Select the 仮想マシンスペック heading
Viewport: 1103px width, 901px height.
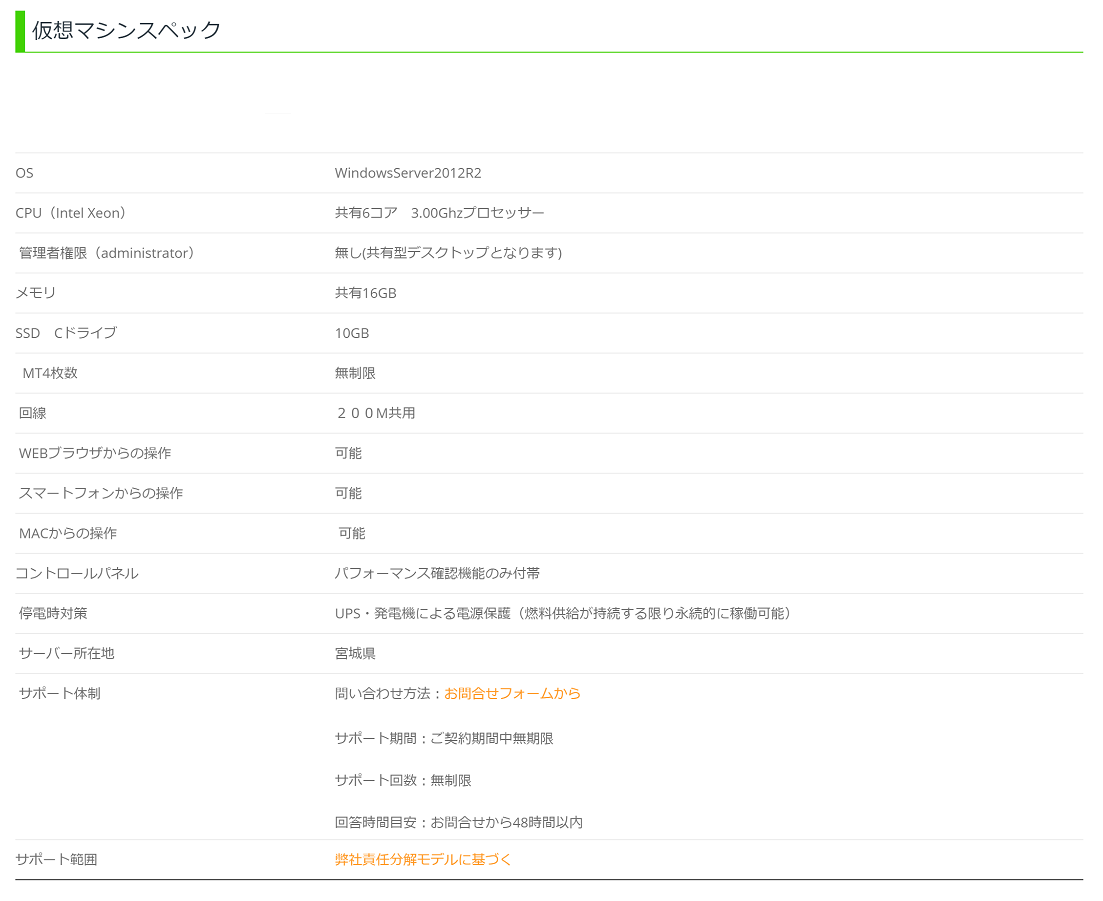[x=127, y=30]
